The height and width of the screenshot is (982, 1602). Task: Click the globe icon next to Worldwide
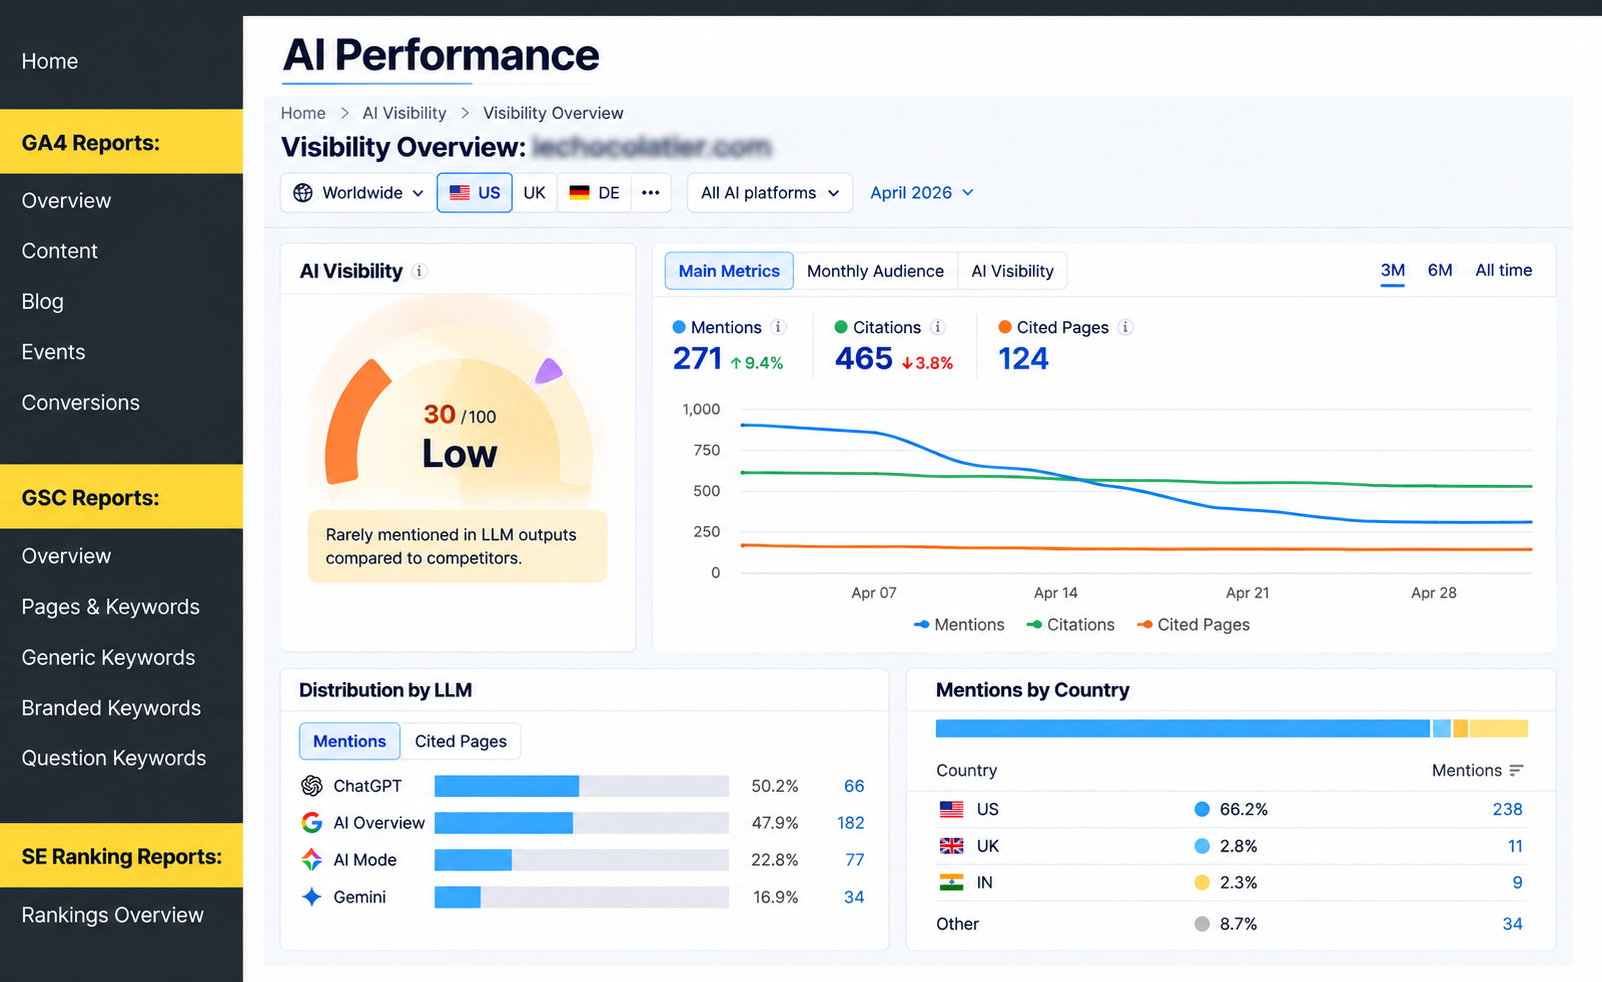[303, 193]
